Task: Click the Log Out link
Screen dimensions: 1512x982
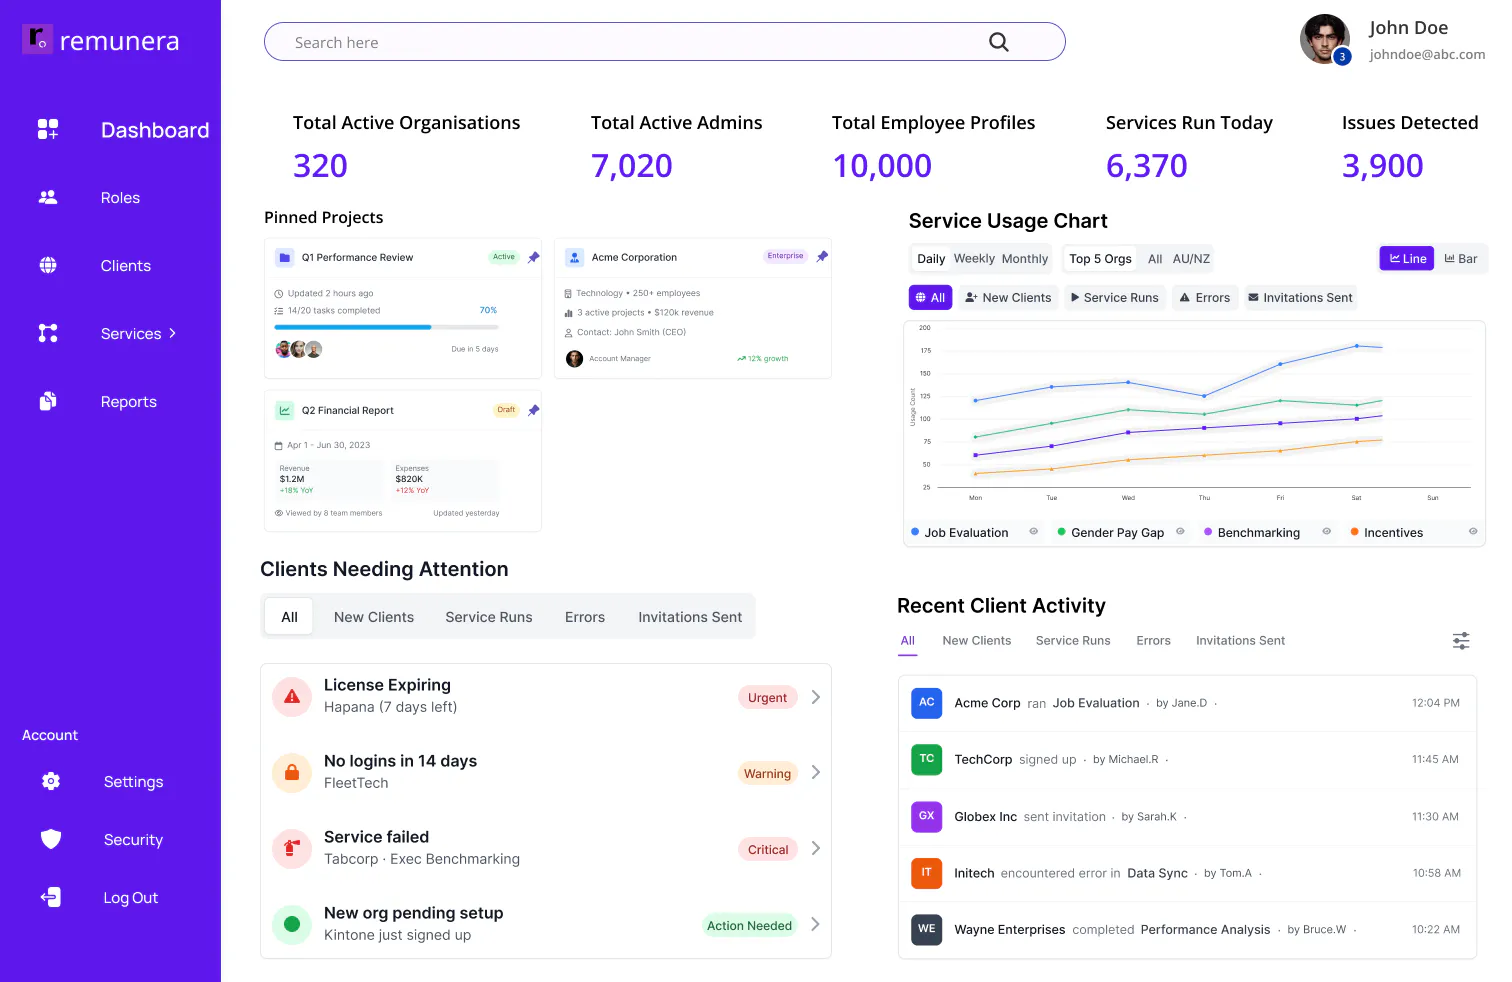Action: coord(130,897)
